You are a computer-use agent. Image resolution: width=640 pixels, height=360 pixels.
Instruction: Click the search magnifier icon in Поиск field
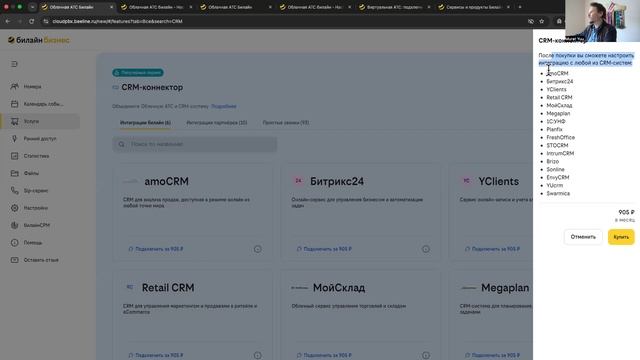121,144
